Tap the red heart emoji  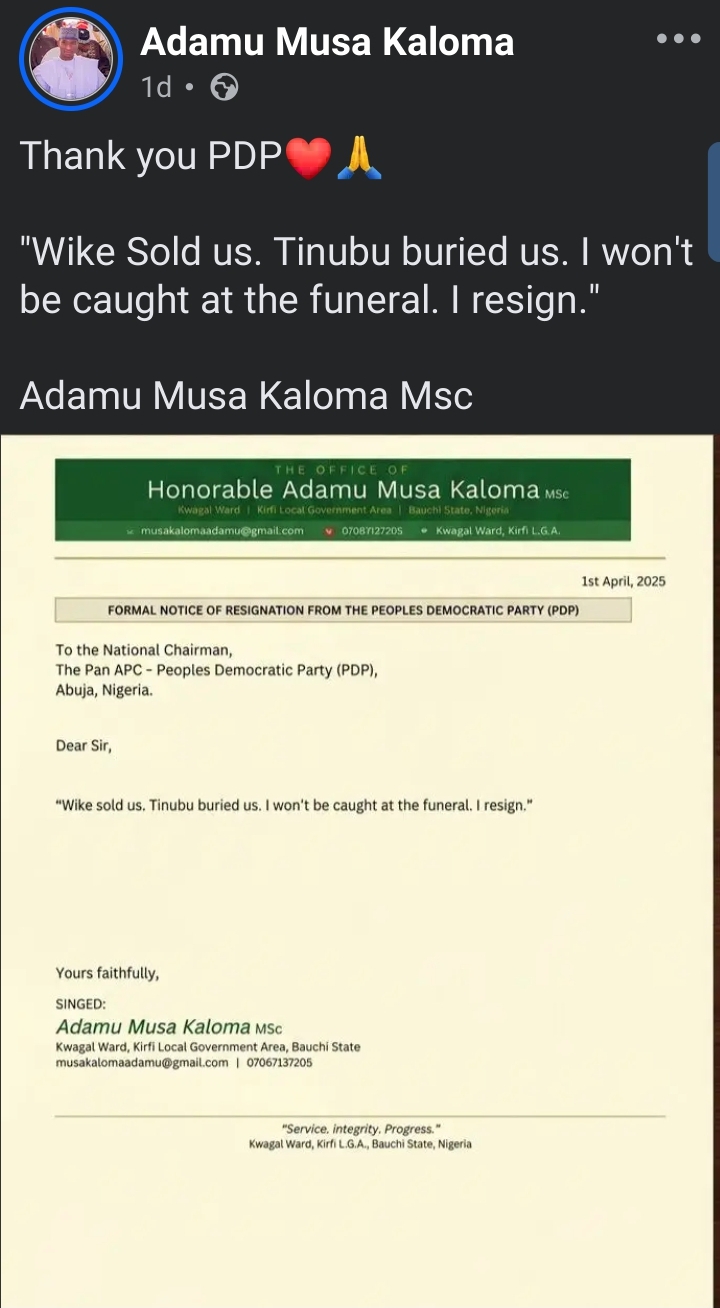coord(308,158)
